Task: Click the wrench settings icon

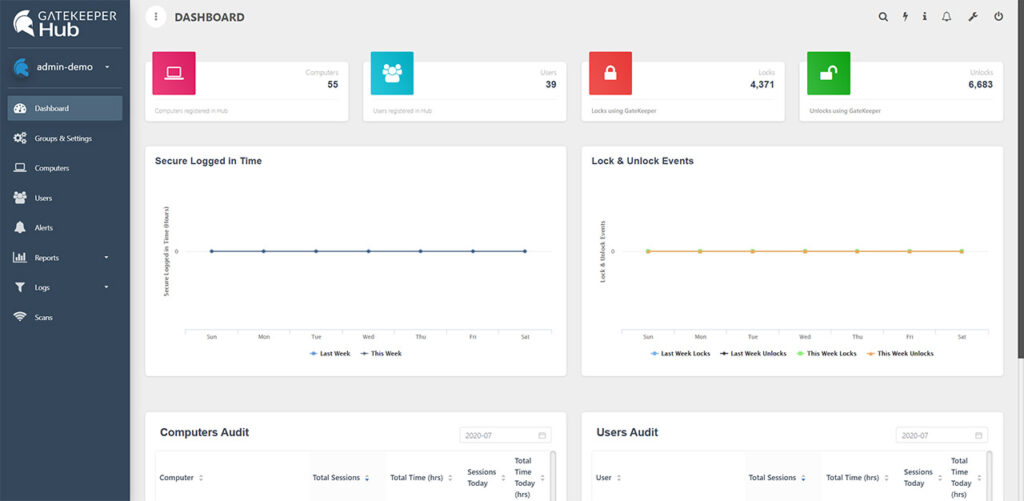Action: 973,17
